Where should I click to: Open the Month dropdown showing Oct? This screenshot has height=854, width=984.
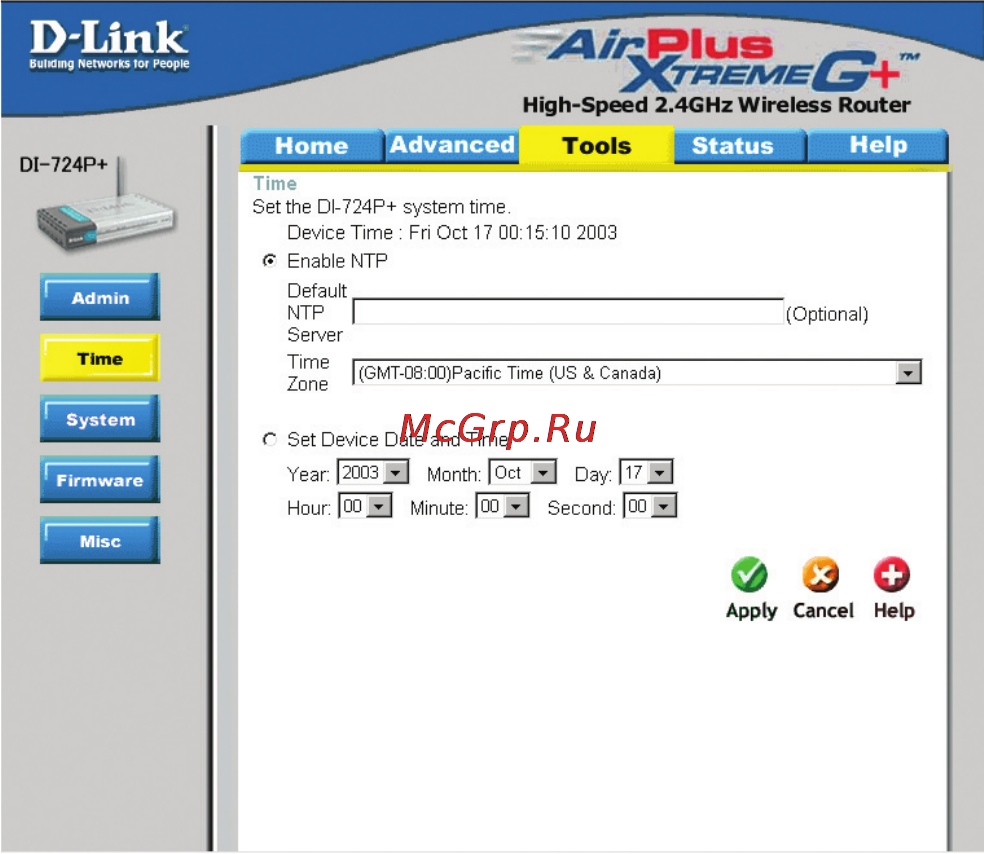[x=523, y=472]
